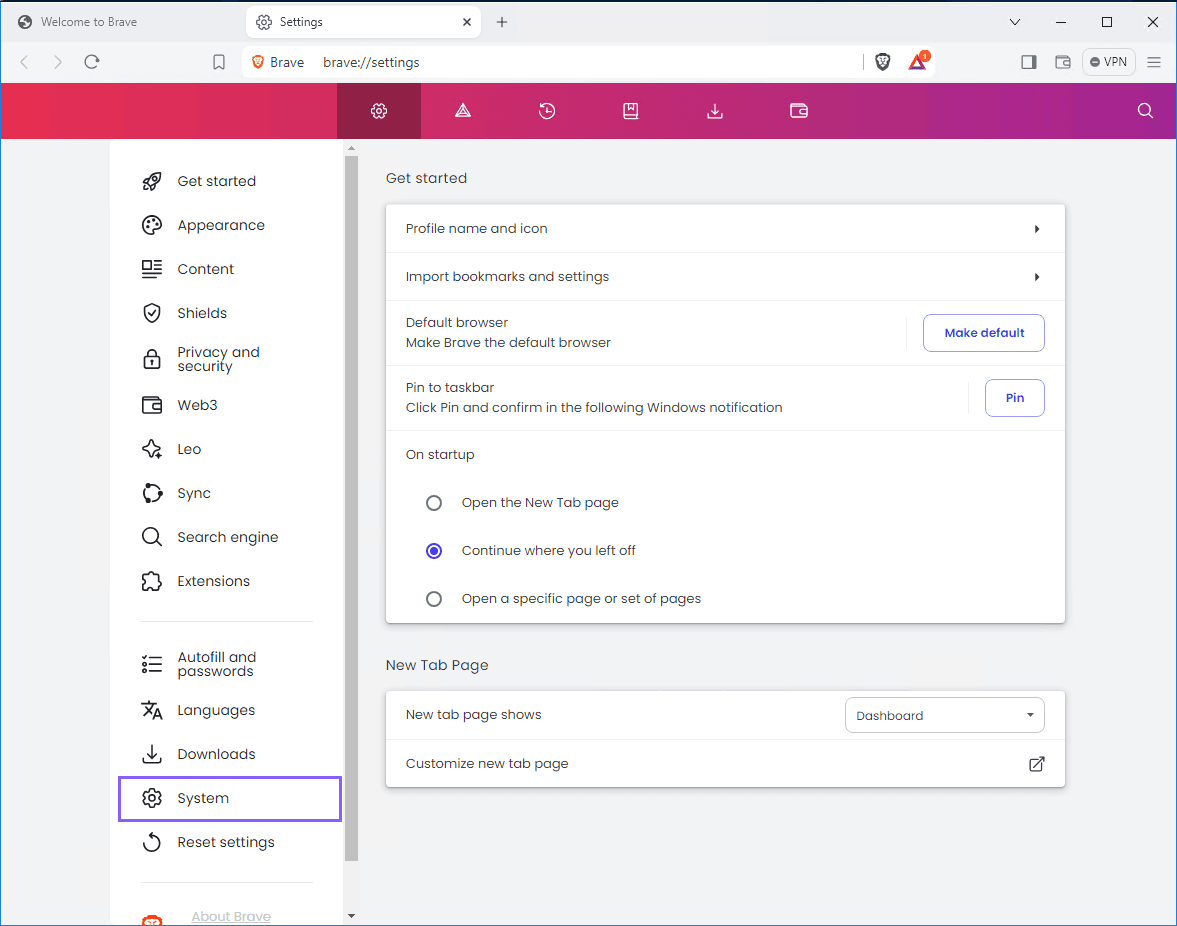Image resolution: width=1177 pixels, height=926 pixels.
Task: Switch to the Welcome to Brave tab
Action: click(90, 22)
